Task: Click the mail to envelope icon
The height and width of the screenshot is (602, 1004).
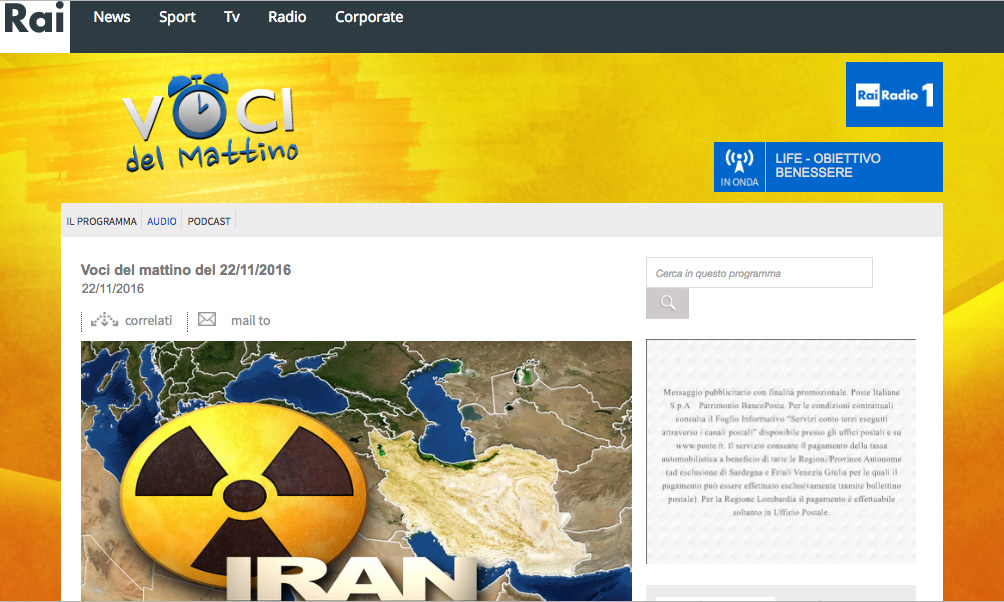Action: pos(207,320)
